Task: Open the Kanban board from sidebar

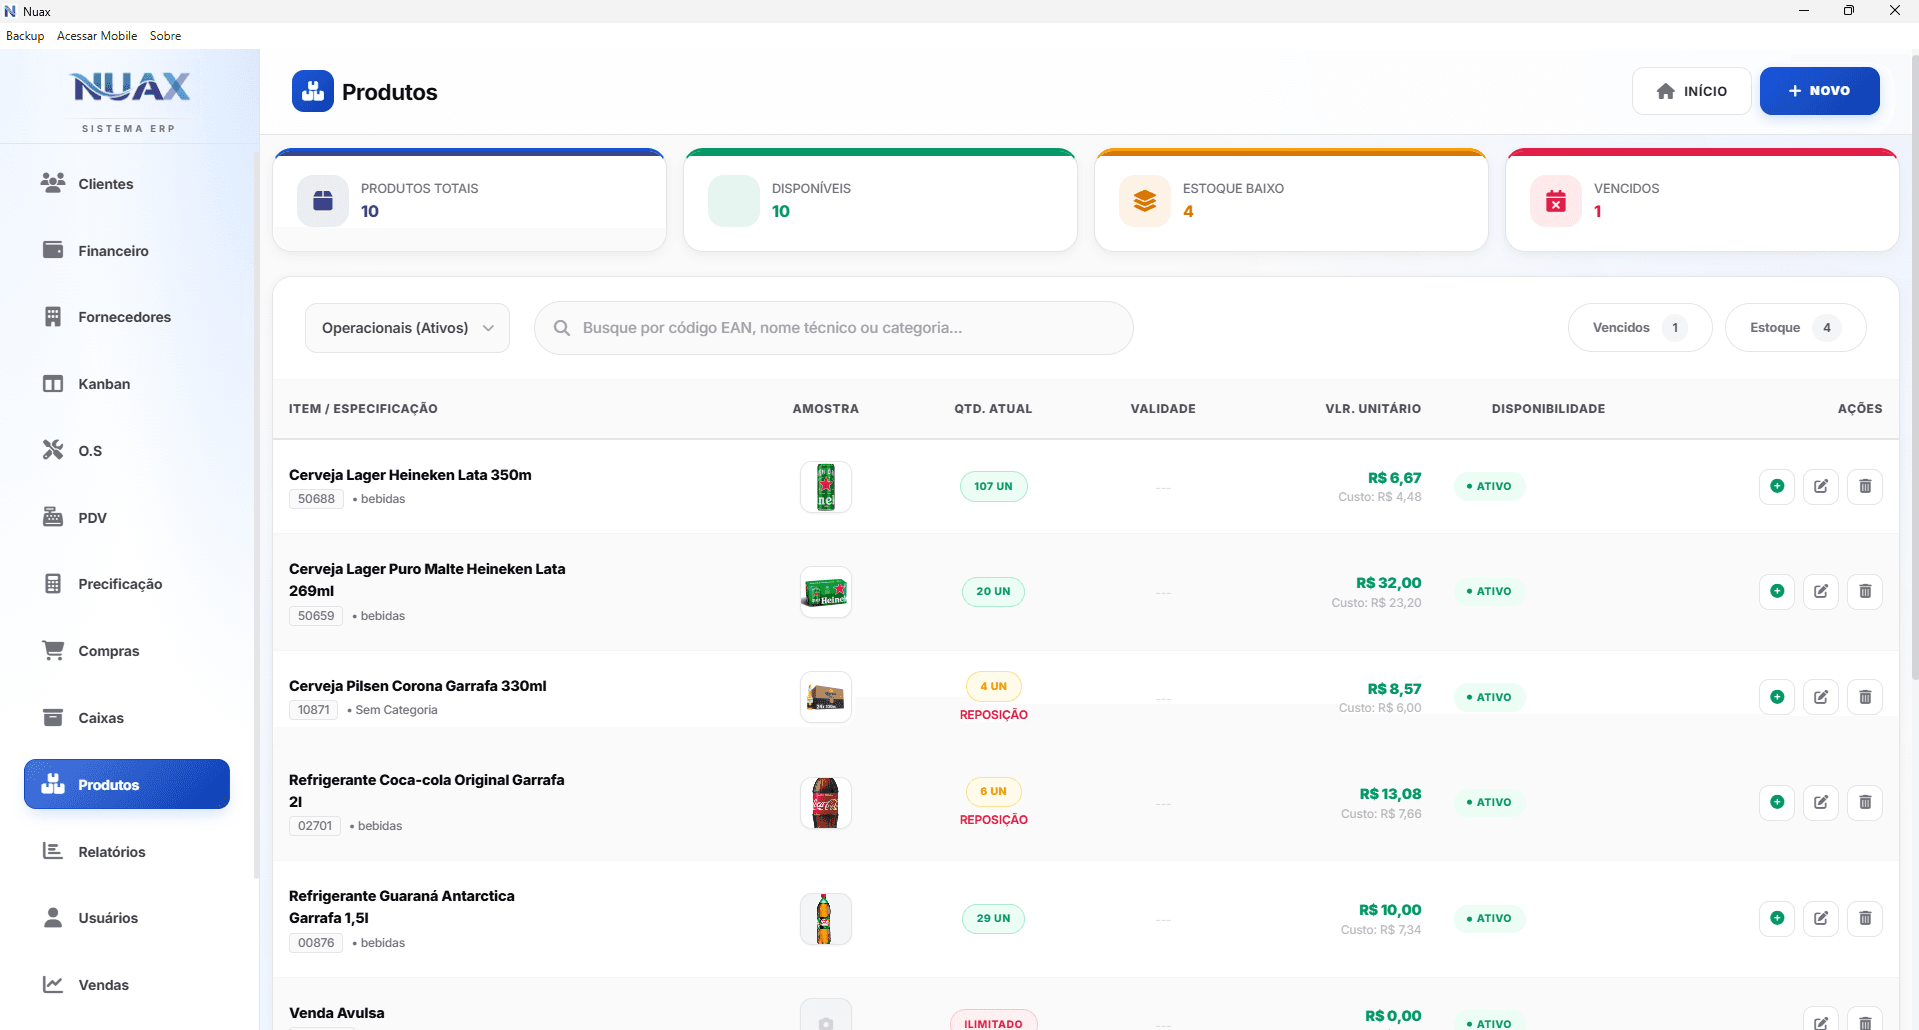Action: 127,384
